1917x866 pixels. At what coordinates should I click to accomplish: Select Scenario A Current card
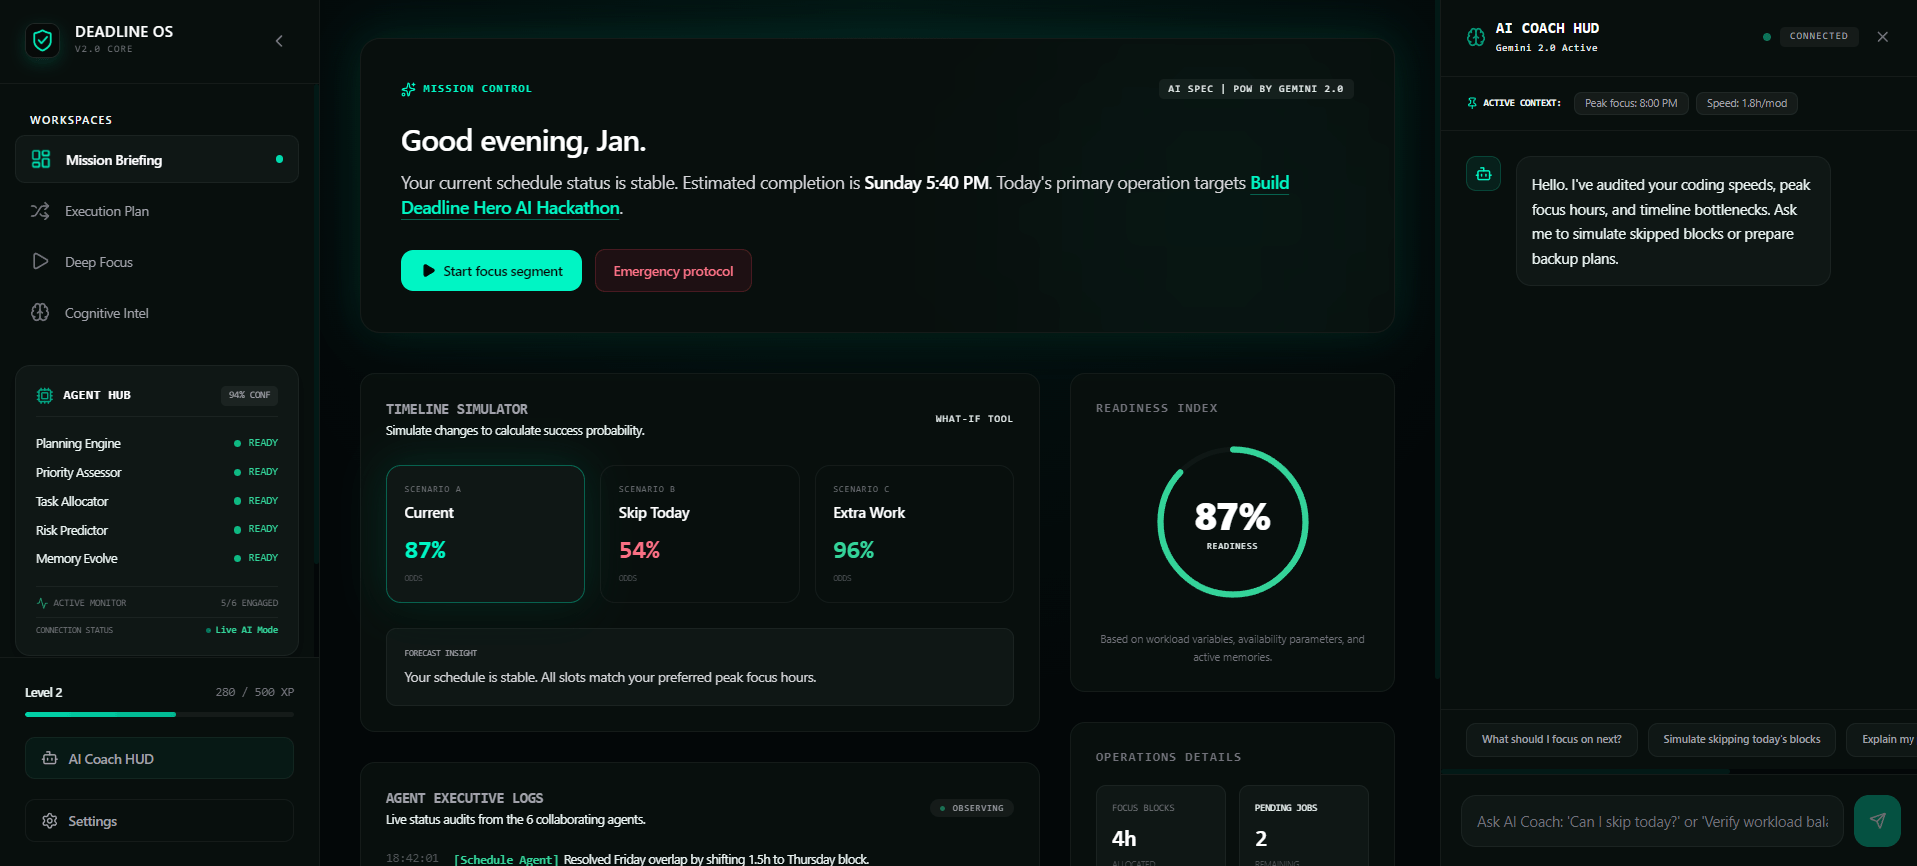coord(485,534)
